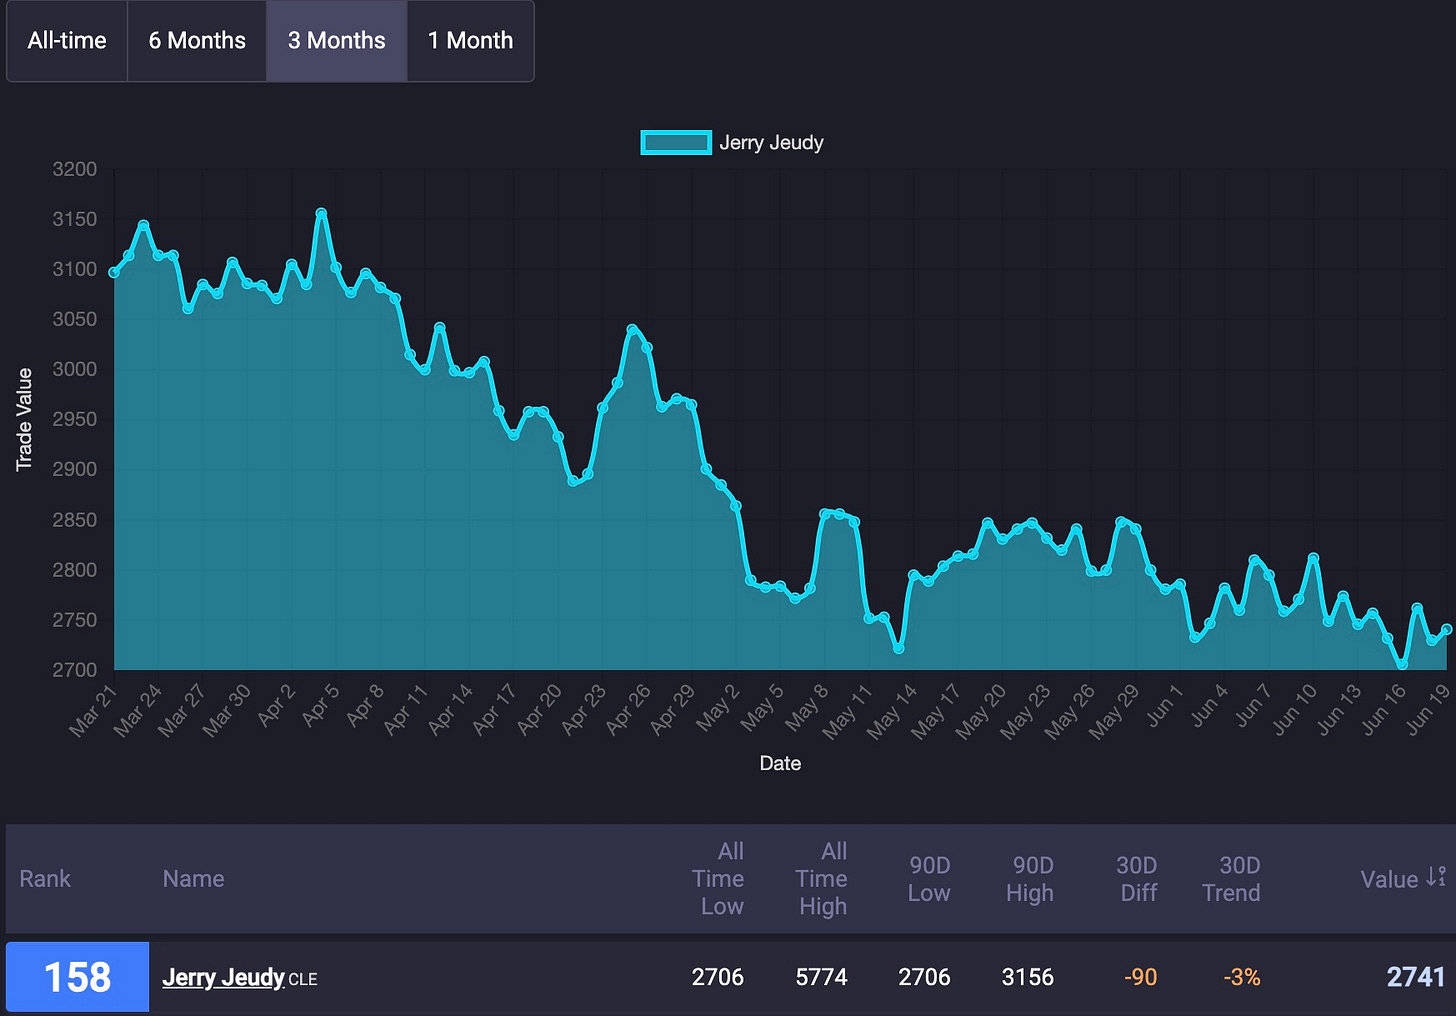1456x1016 pixels.
Task: Click the 3200 y-axis label
Action: (x=75, y=169)
